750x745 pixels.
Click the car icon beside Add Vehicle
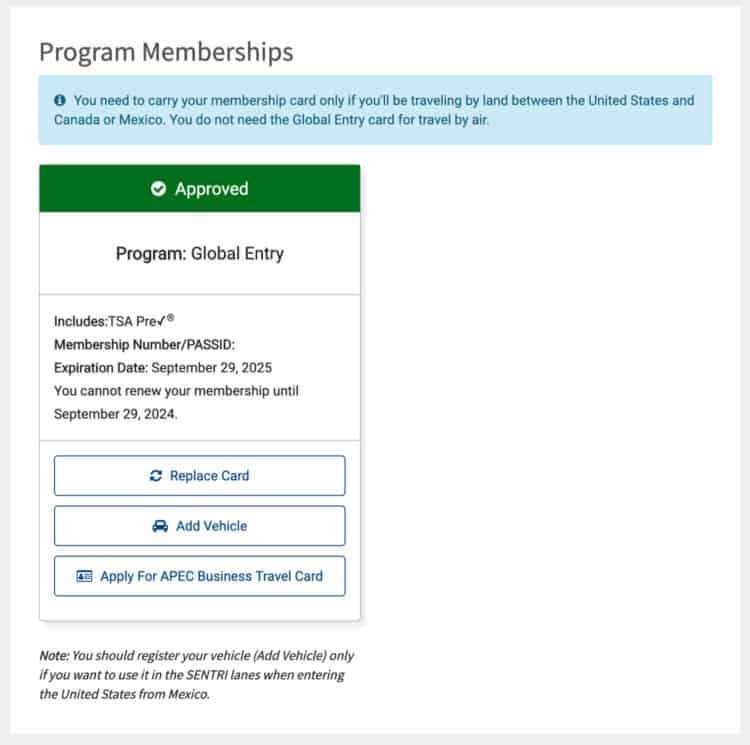[x=160, y=526]
